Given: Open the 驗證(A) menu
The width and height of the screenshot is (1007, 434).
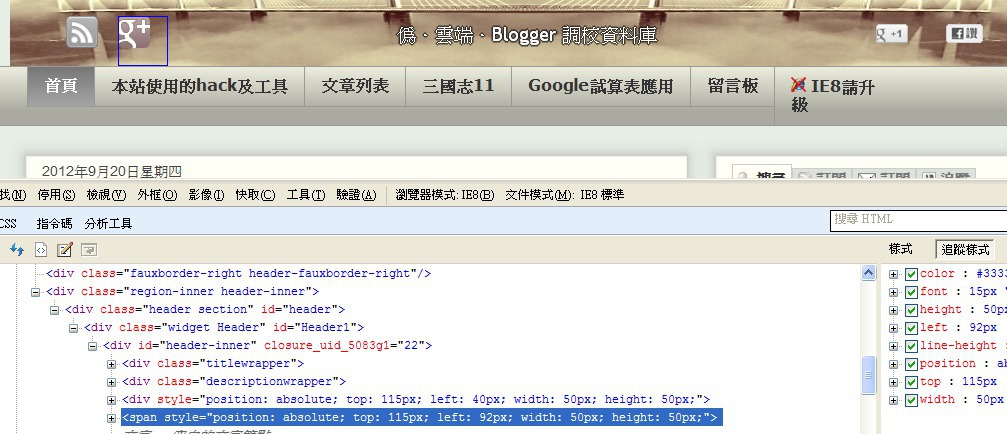Looking at the screenshot, I should click(x=356, y=195).
